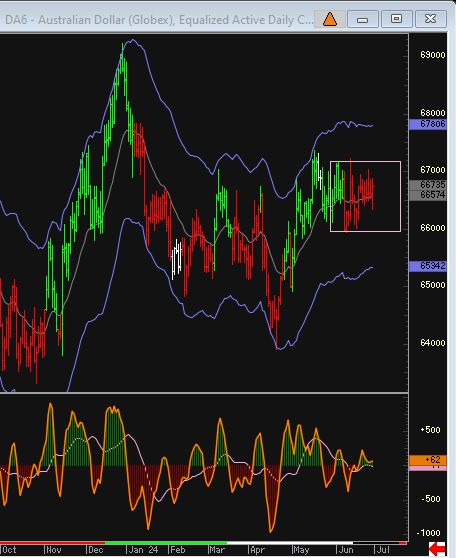Click the Feb label on time axis

(178, 550)
